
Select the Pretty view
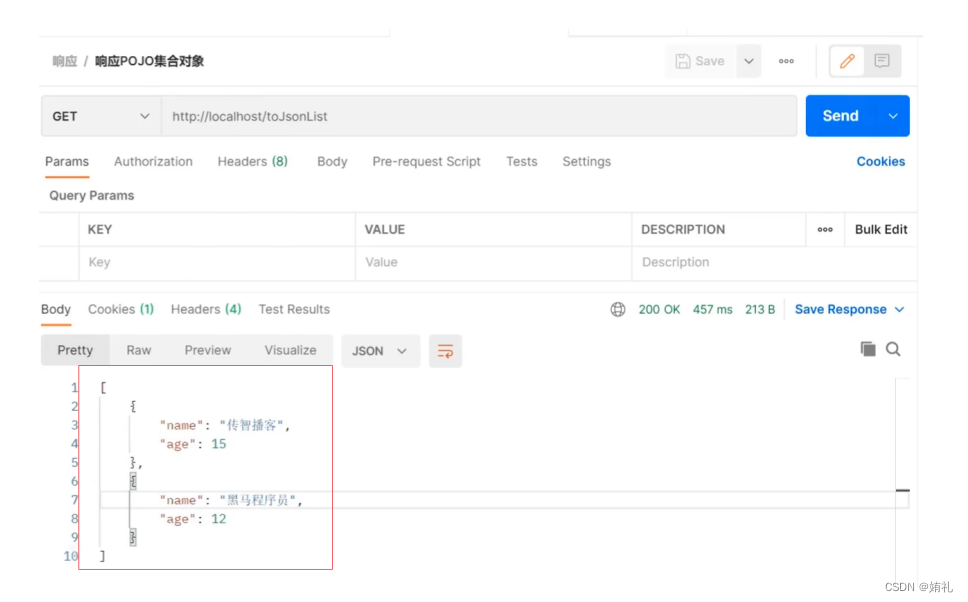point(75,351)
